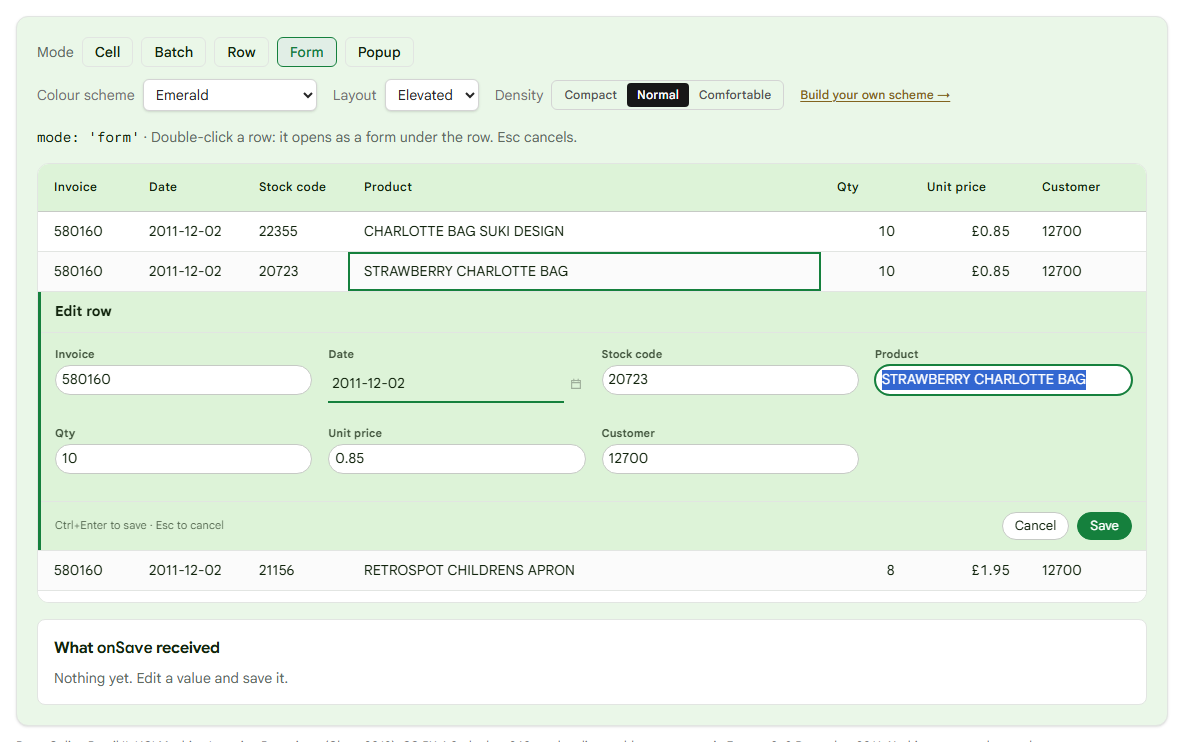Click the Edit row heading

click(x=83, y=312)
